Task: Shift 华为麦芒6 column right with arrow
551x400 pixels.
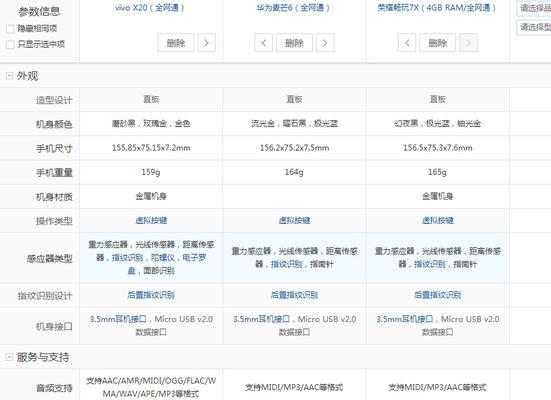Action: (x=325, y=43)
